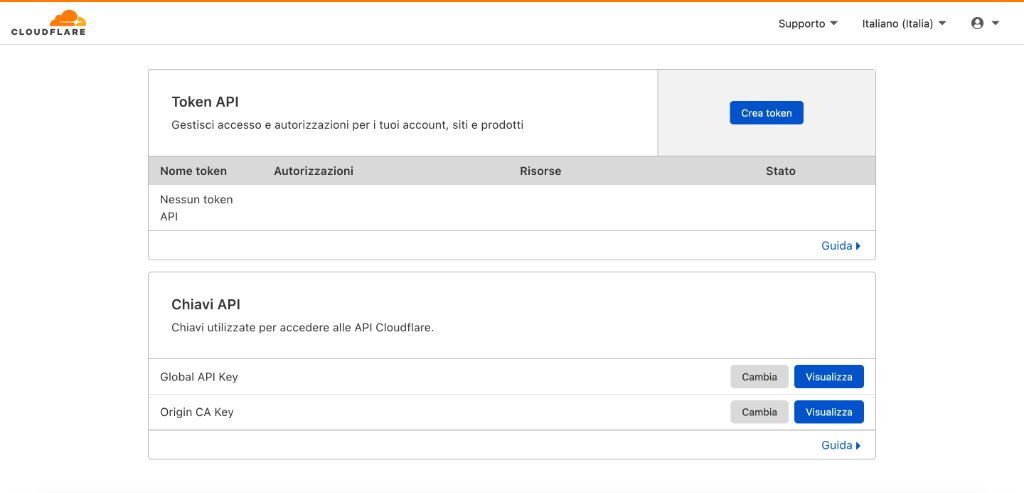
Task: Open the user account profile icon
Action: click(977, 24)
